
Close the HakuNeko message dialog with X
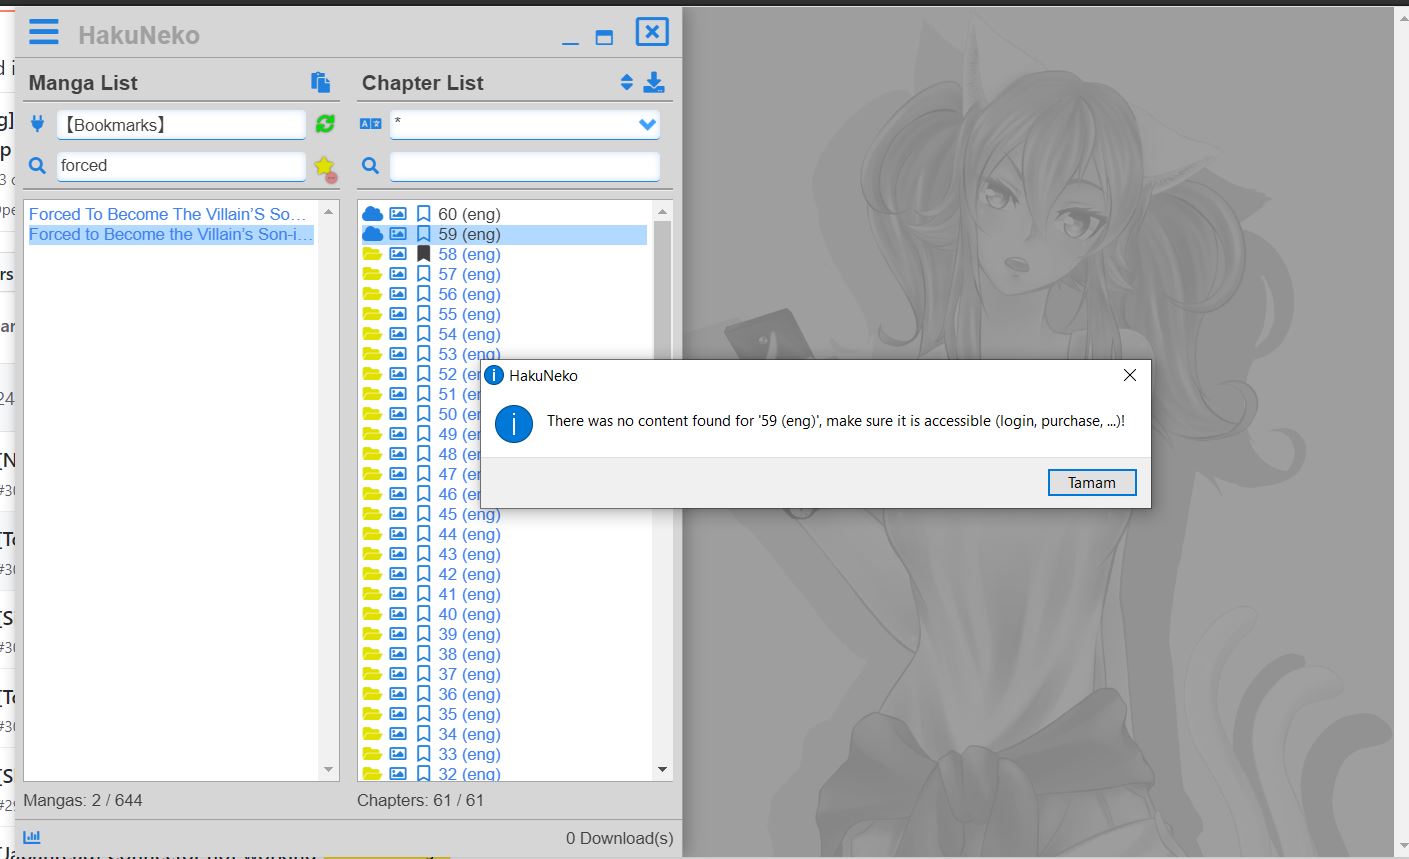click(1130, 375)
